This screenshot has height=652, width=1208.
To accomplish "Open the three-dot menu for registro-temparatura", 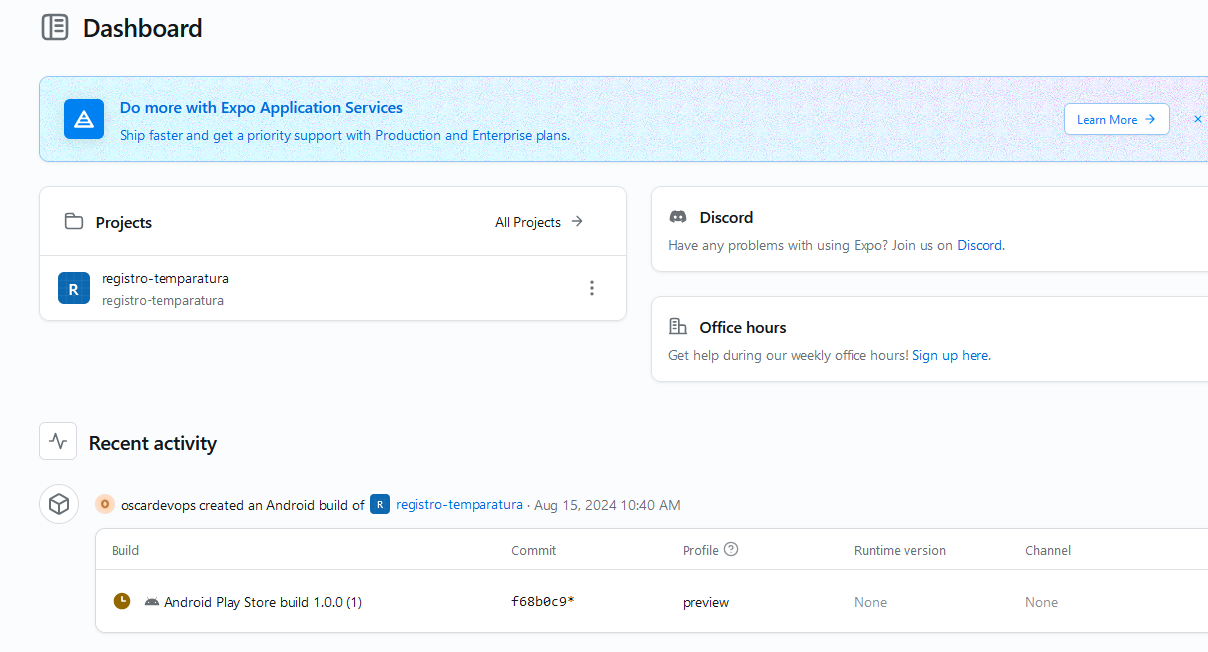I will 591,288.
